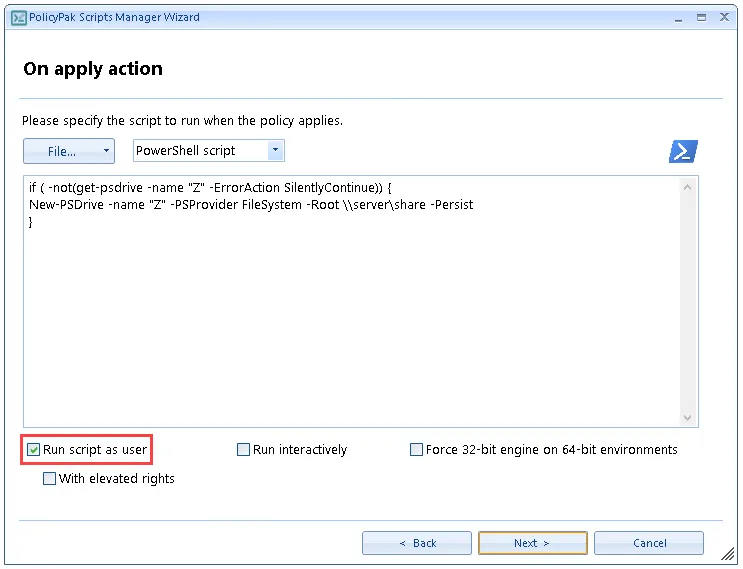Click the New-PSDrive line in the script
The height and width of the screenshot is (569, 743).
pos(251,205)
